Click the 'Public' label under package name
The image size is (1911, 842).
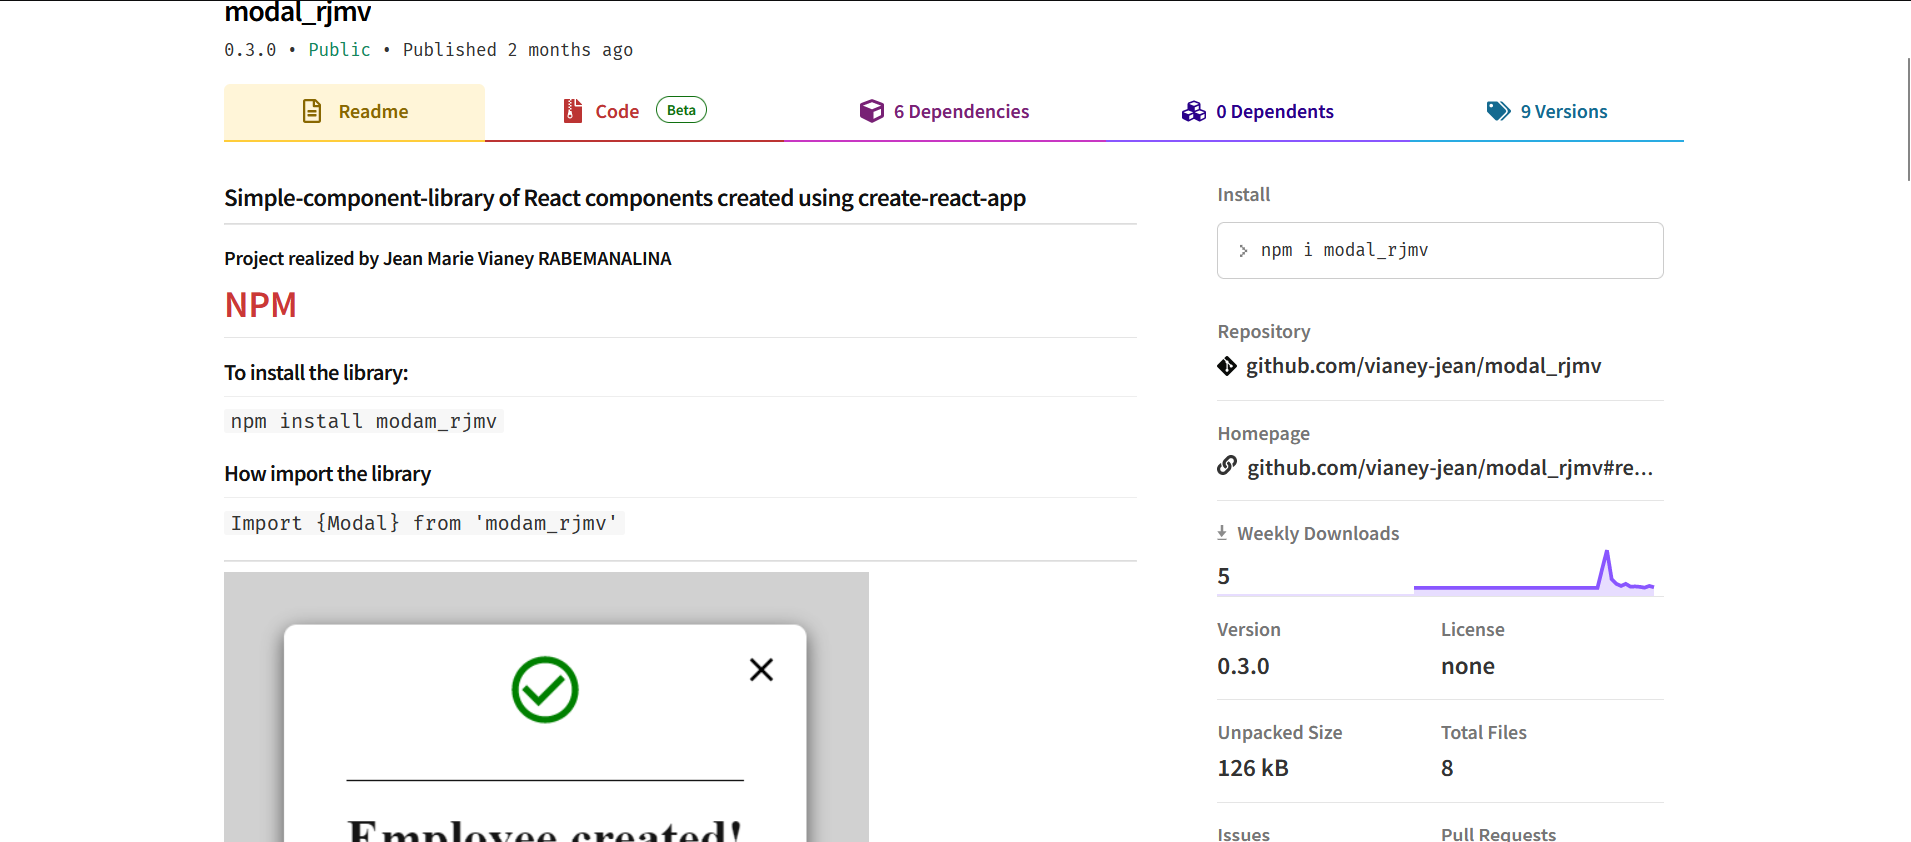(339, 50)
